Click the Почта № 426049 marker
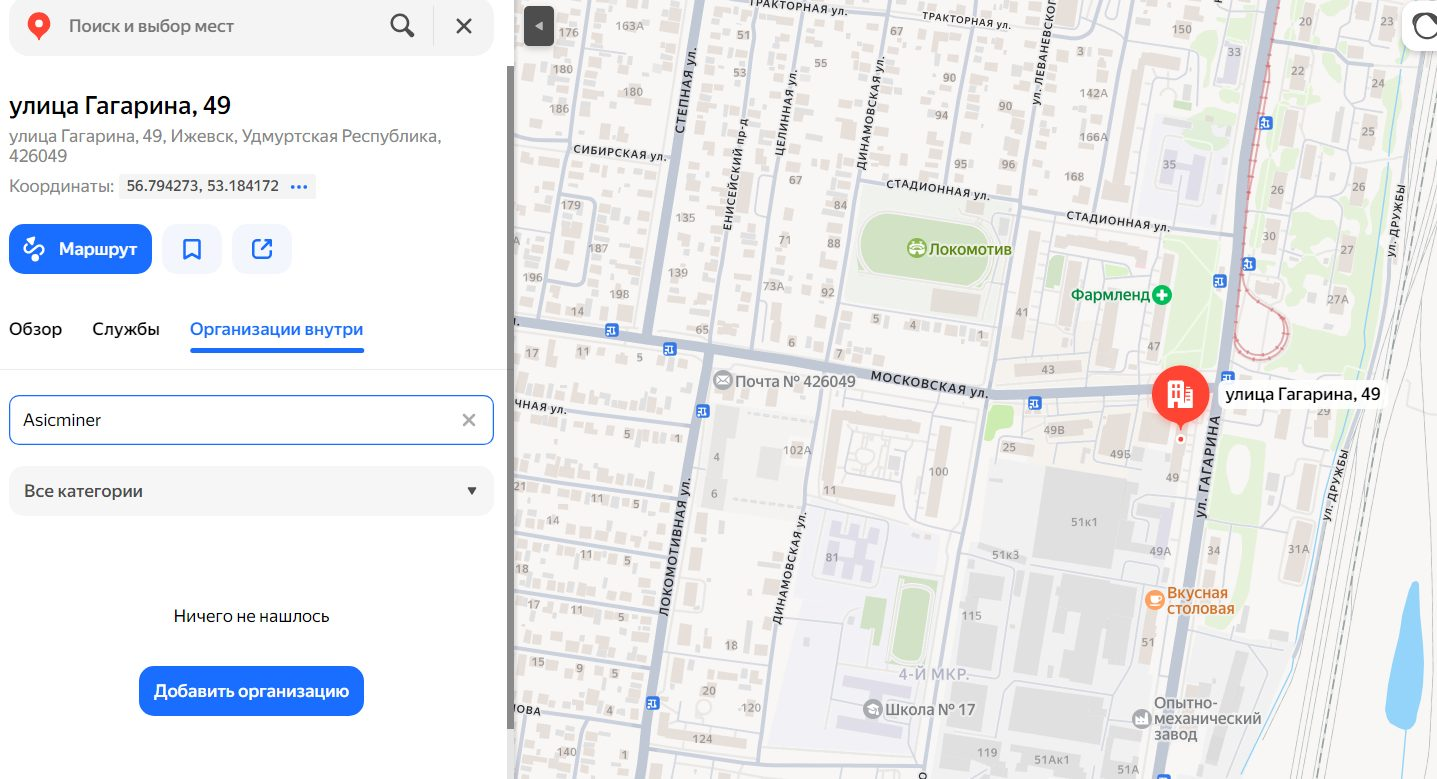The width and height of the screenshot is (1437, 779). tap(721, 381)
